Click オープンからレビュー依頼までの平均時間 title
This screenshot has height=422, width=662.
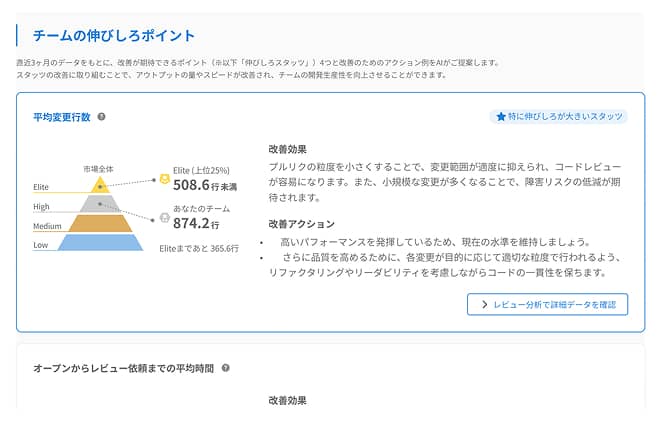(124, 368)
